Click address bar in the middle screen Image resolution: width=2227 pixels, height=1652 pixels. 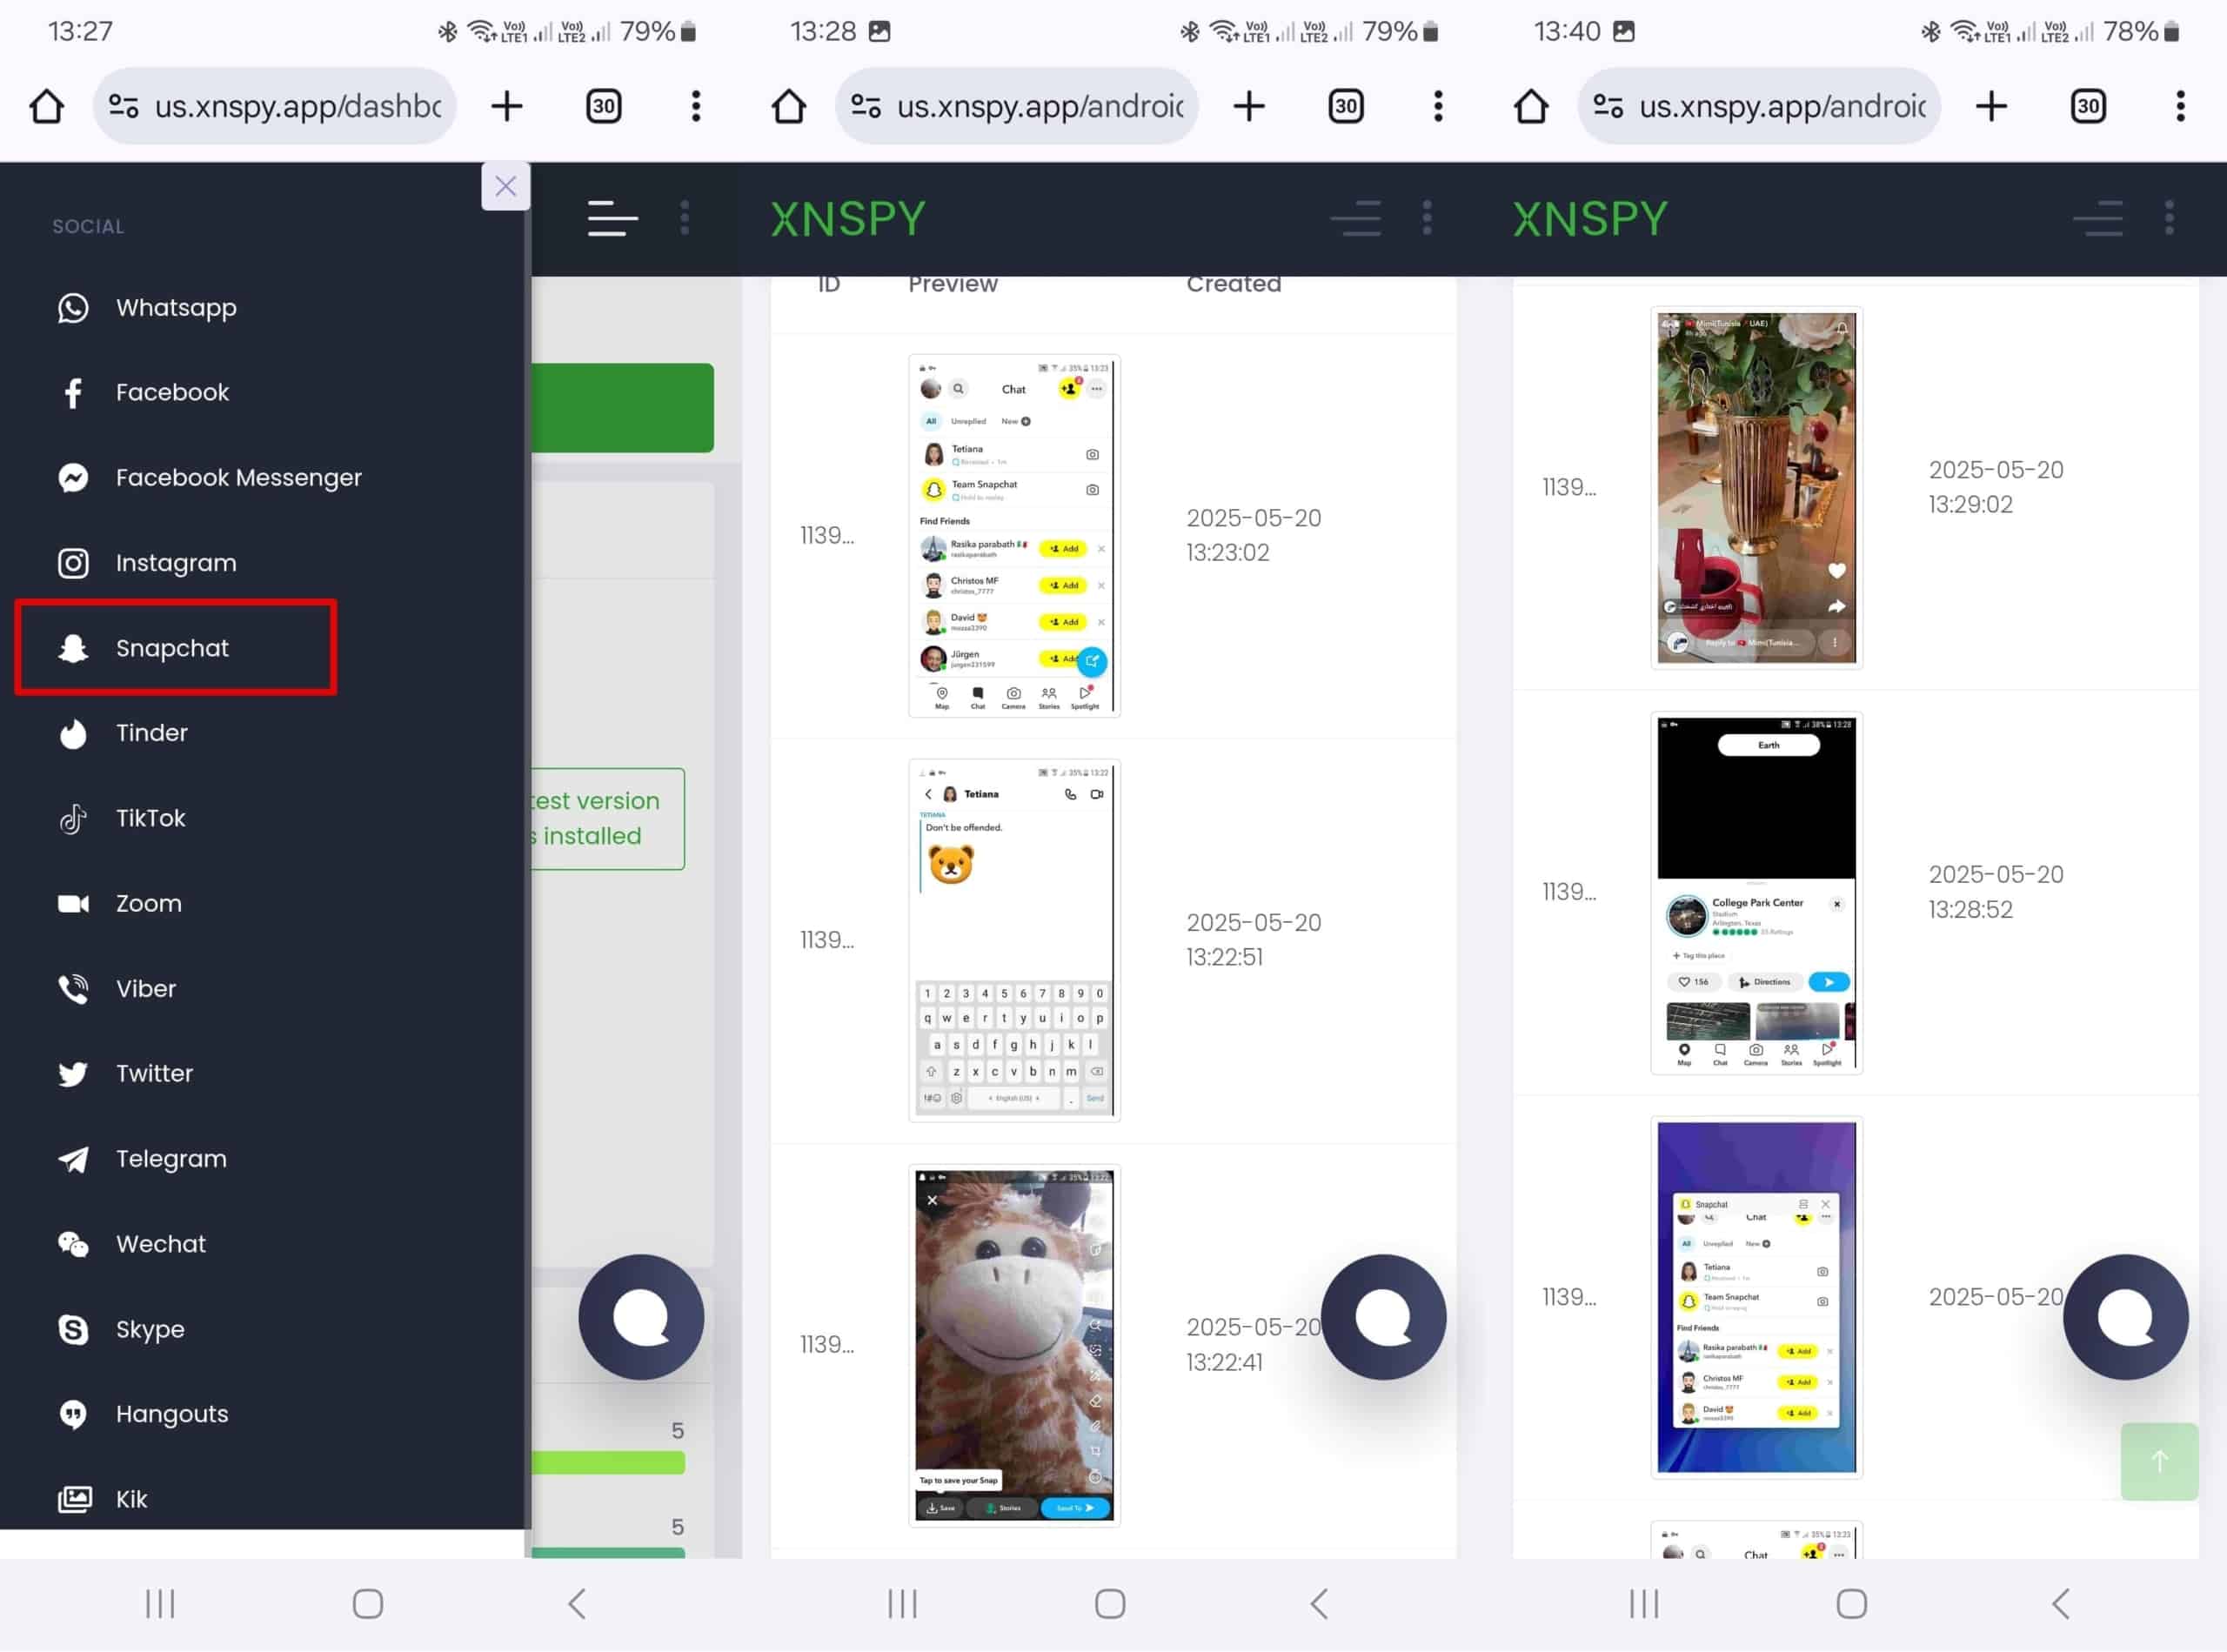point(1017,106)
